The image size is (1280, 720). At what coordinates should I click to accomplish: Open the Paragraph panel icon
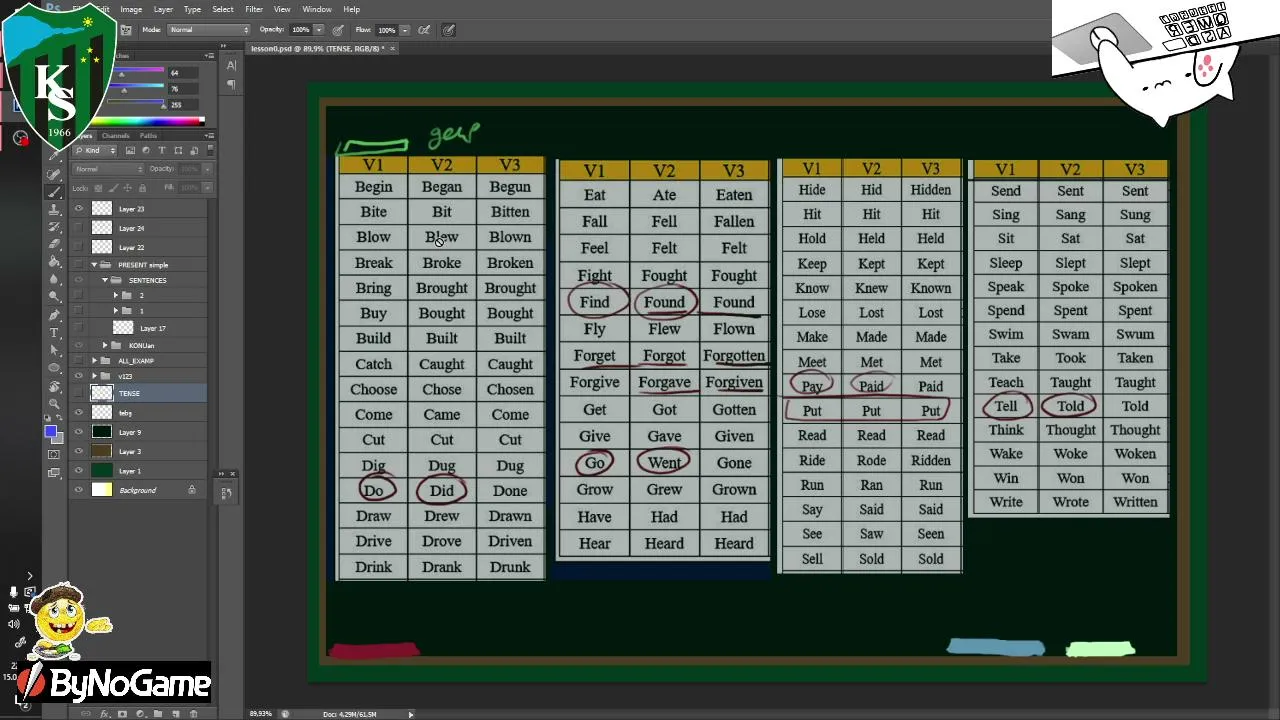coord(231,85)
